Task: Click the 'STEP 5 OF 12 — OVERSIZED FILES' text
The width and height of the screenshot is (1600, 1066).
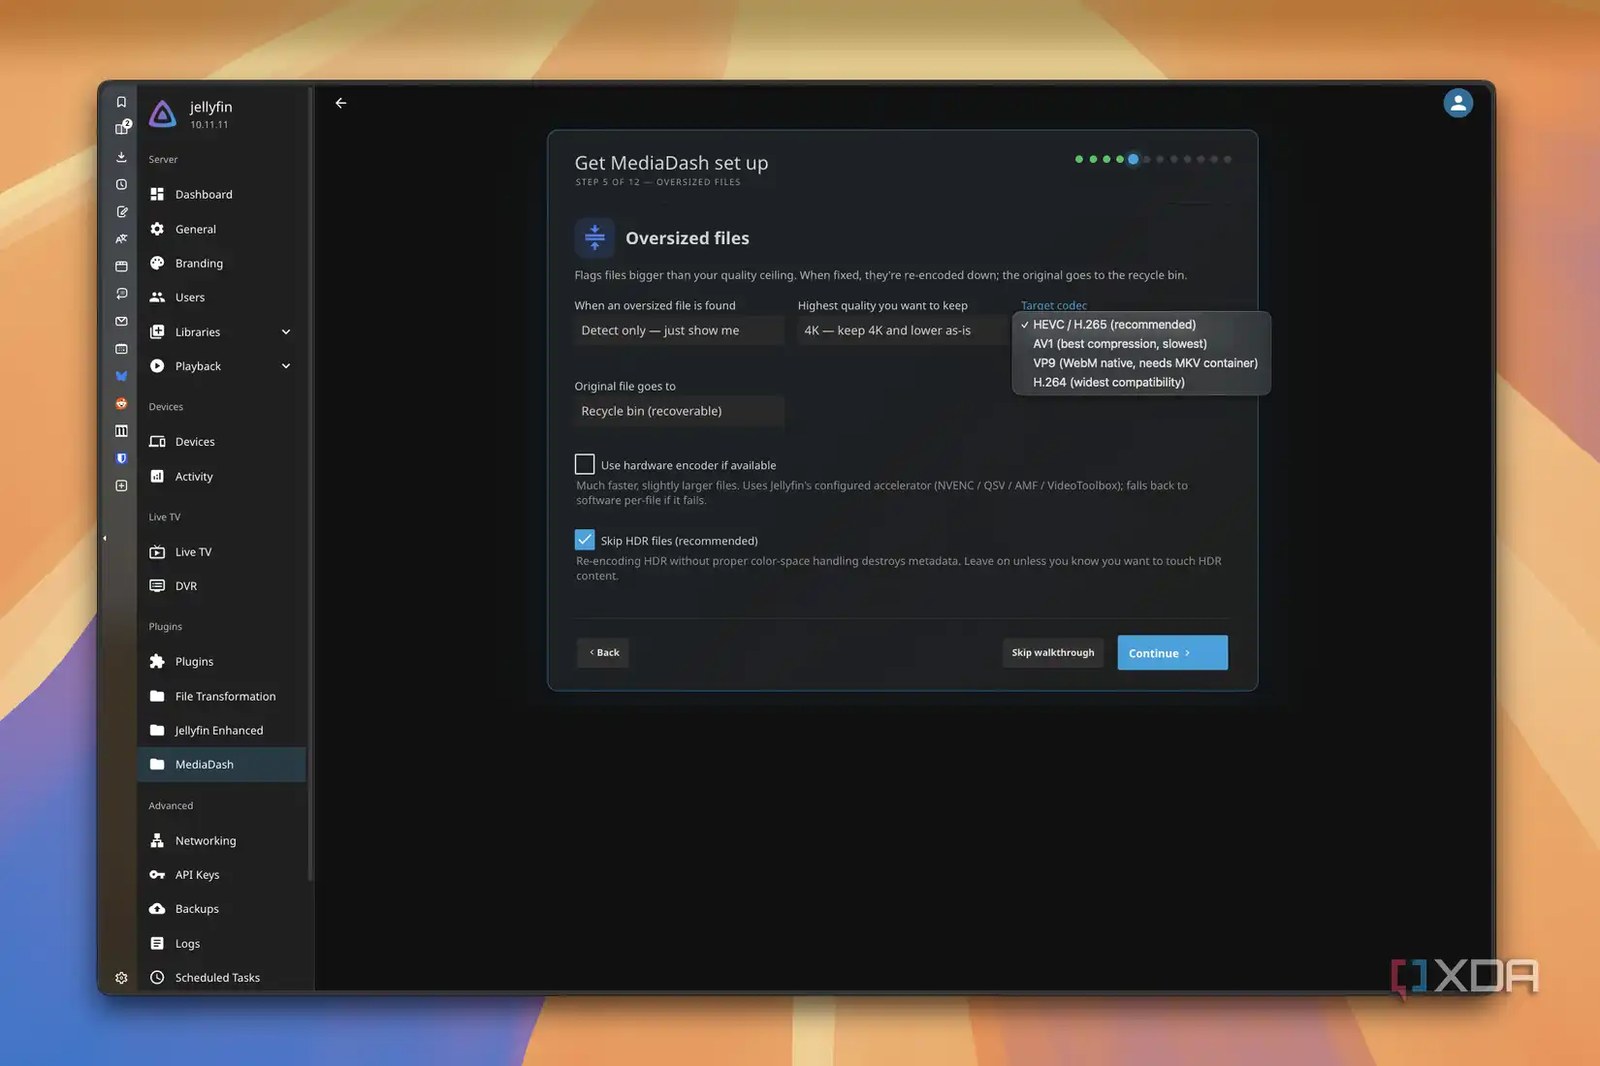Action: 658,182
